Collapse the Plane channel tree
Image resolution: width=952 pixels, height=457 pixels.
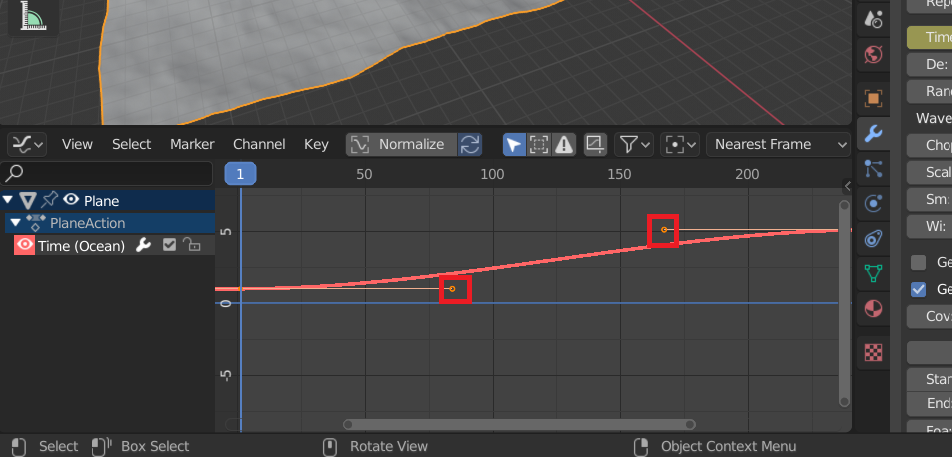click(8, 200)
